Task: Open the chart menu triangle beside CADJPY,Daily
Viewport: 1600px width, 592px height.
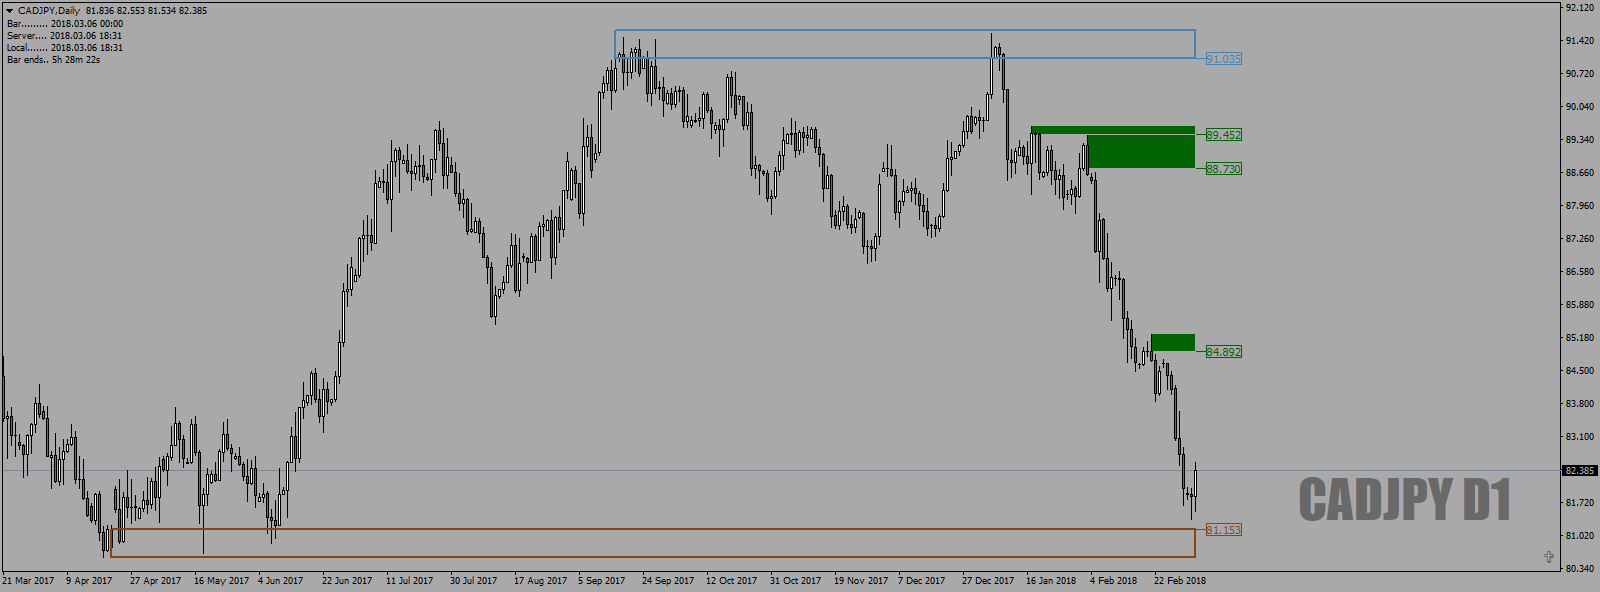Action: click(x=10, y=11)
